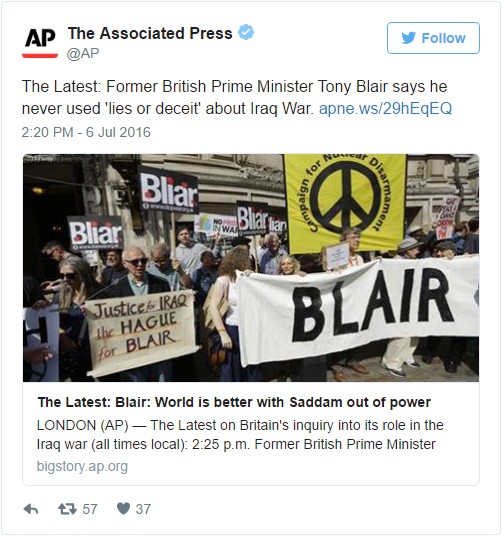Click the white BLAIR banner in photo
The height and width of the screenshot is (536, 503).
[358, 309]
